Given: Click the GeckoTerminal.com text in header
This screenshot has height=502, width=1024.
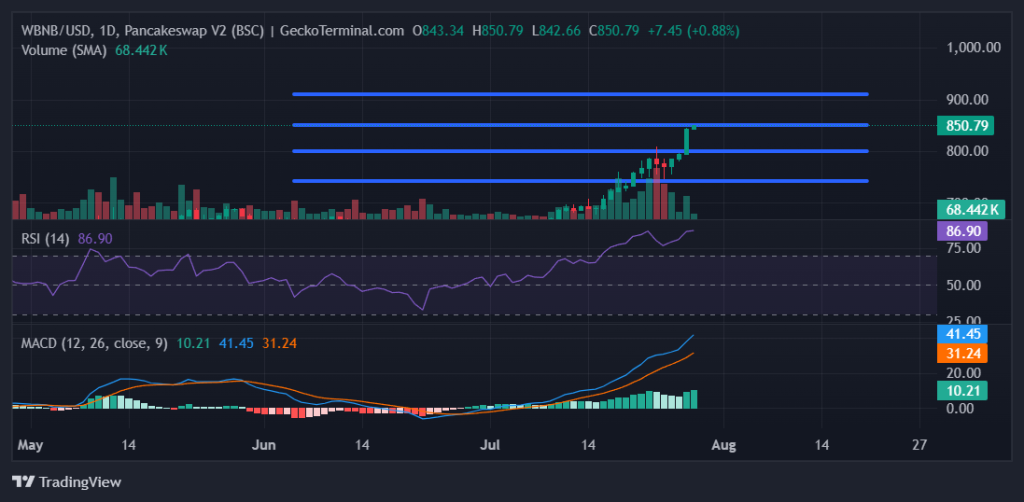Looking at the screenshot, I should pyautogui.click(x=340, y=31).
